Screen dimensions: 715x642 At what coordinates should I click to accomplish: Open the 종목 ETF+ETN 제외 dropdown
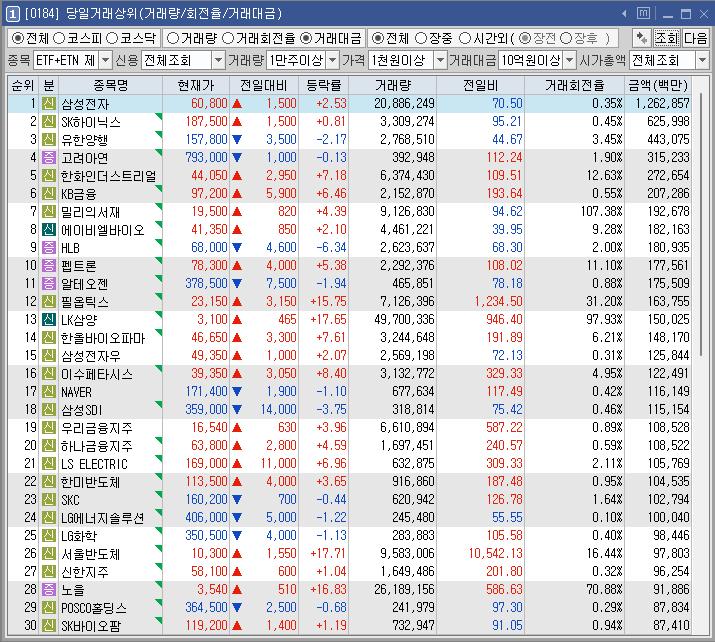pyautogui.click(x=105, y=60)
